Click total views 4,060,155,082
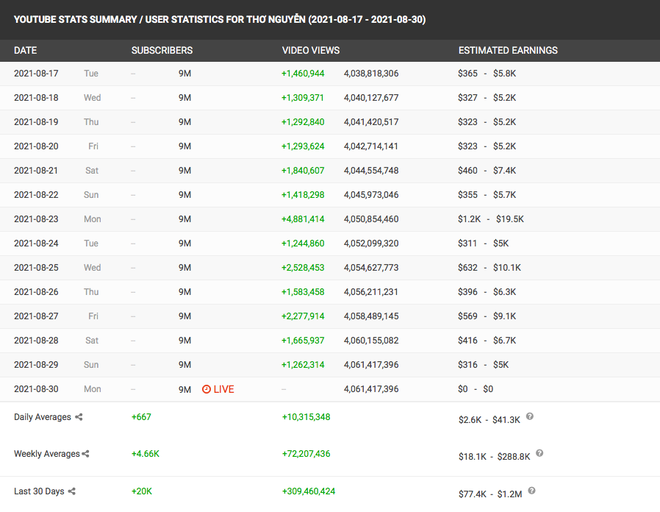Image resolution: width=660 pixels, height=512 pixels. [371, 341]
